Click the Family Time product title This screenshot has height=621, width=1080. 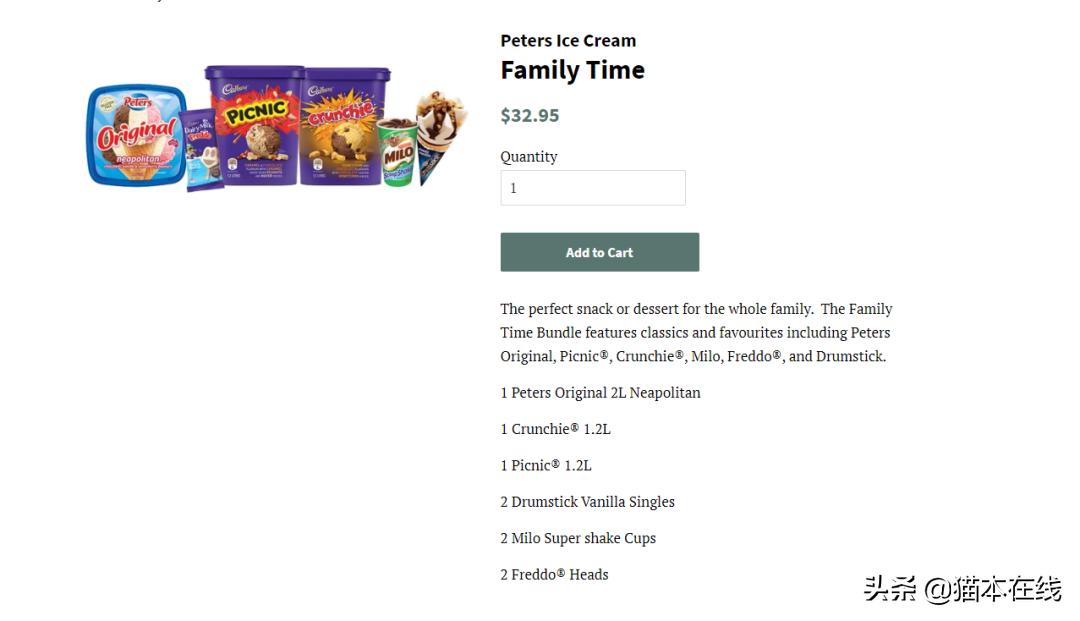572,70
